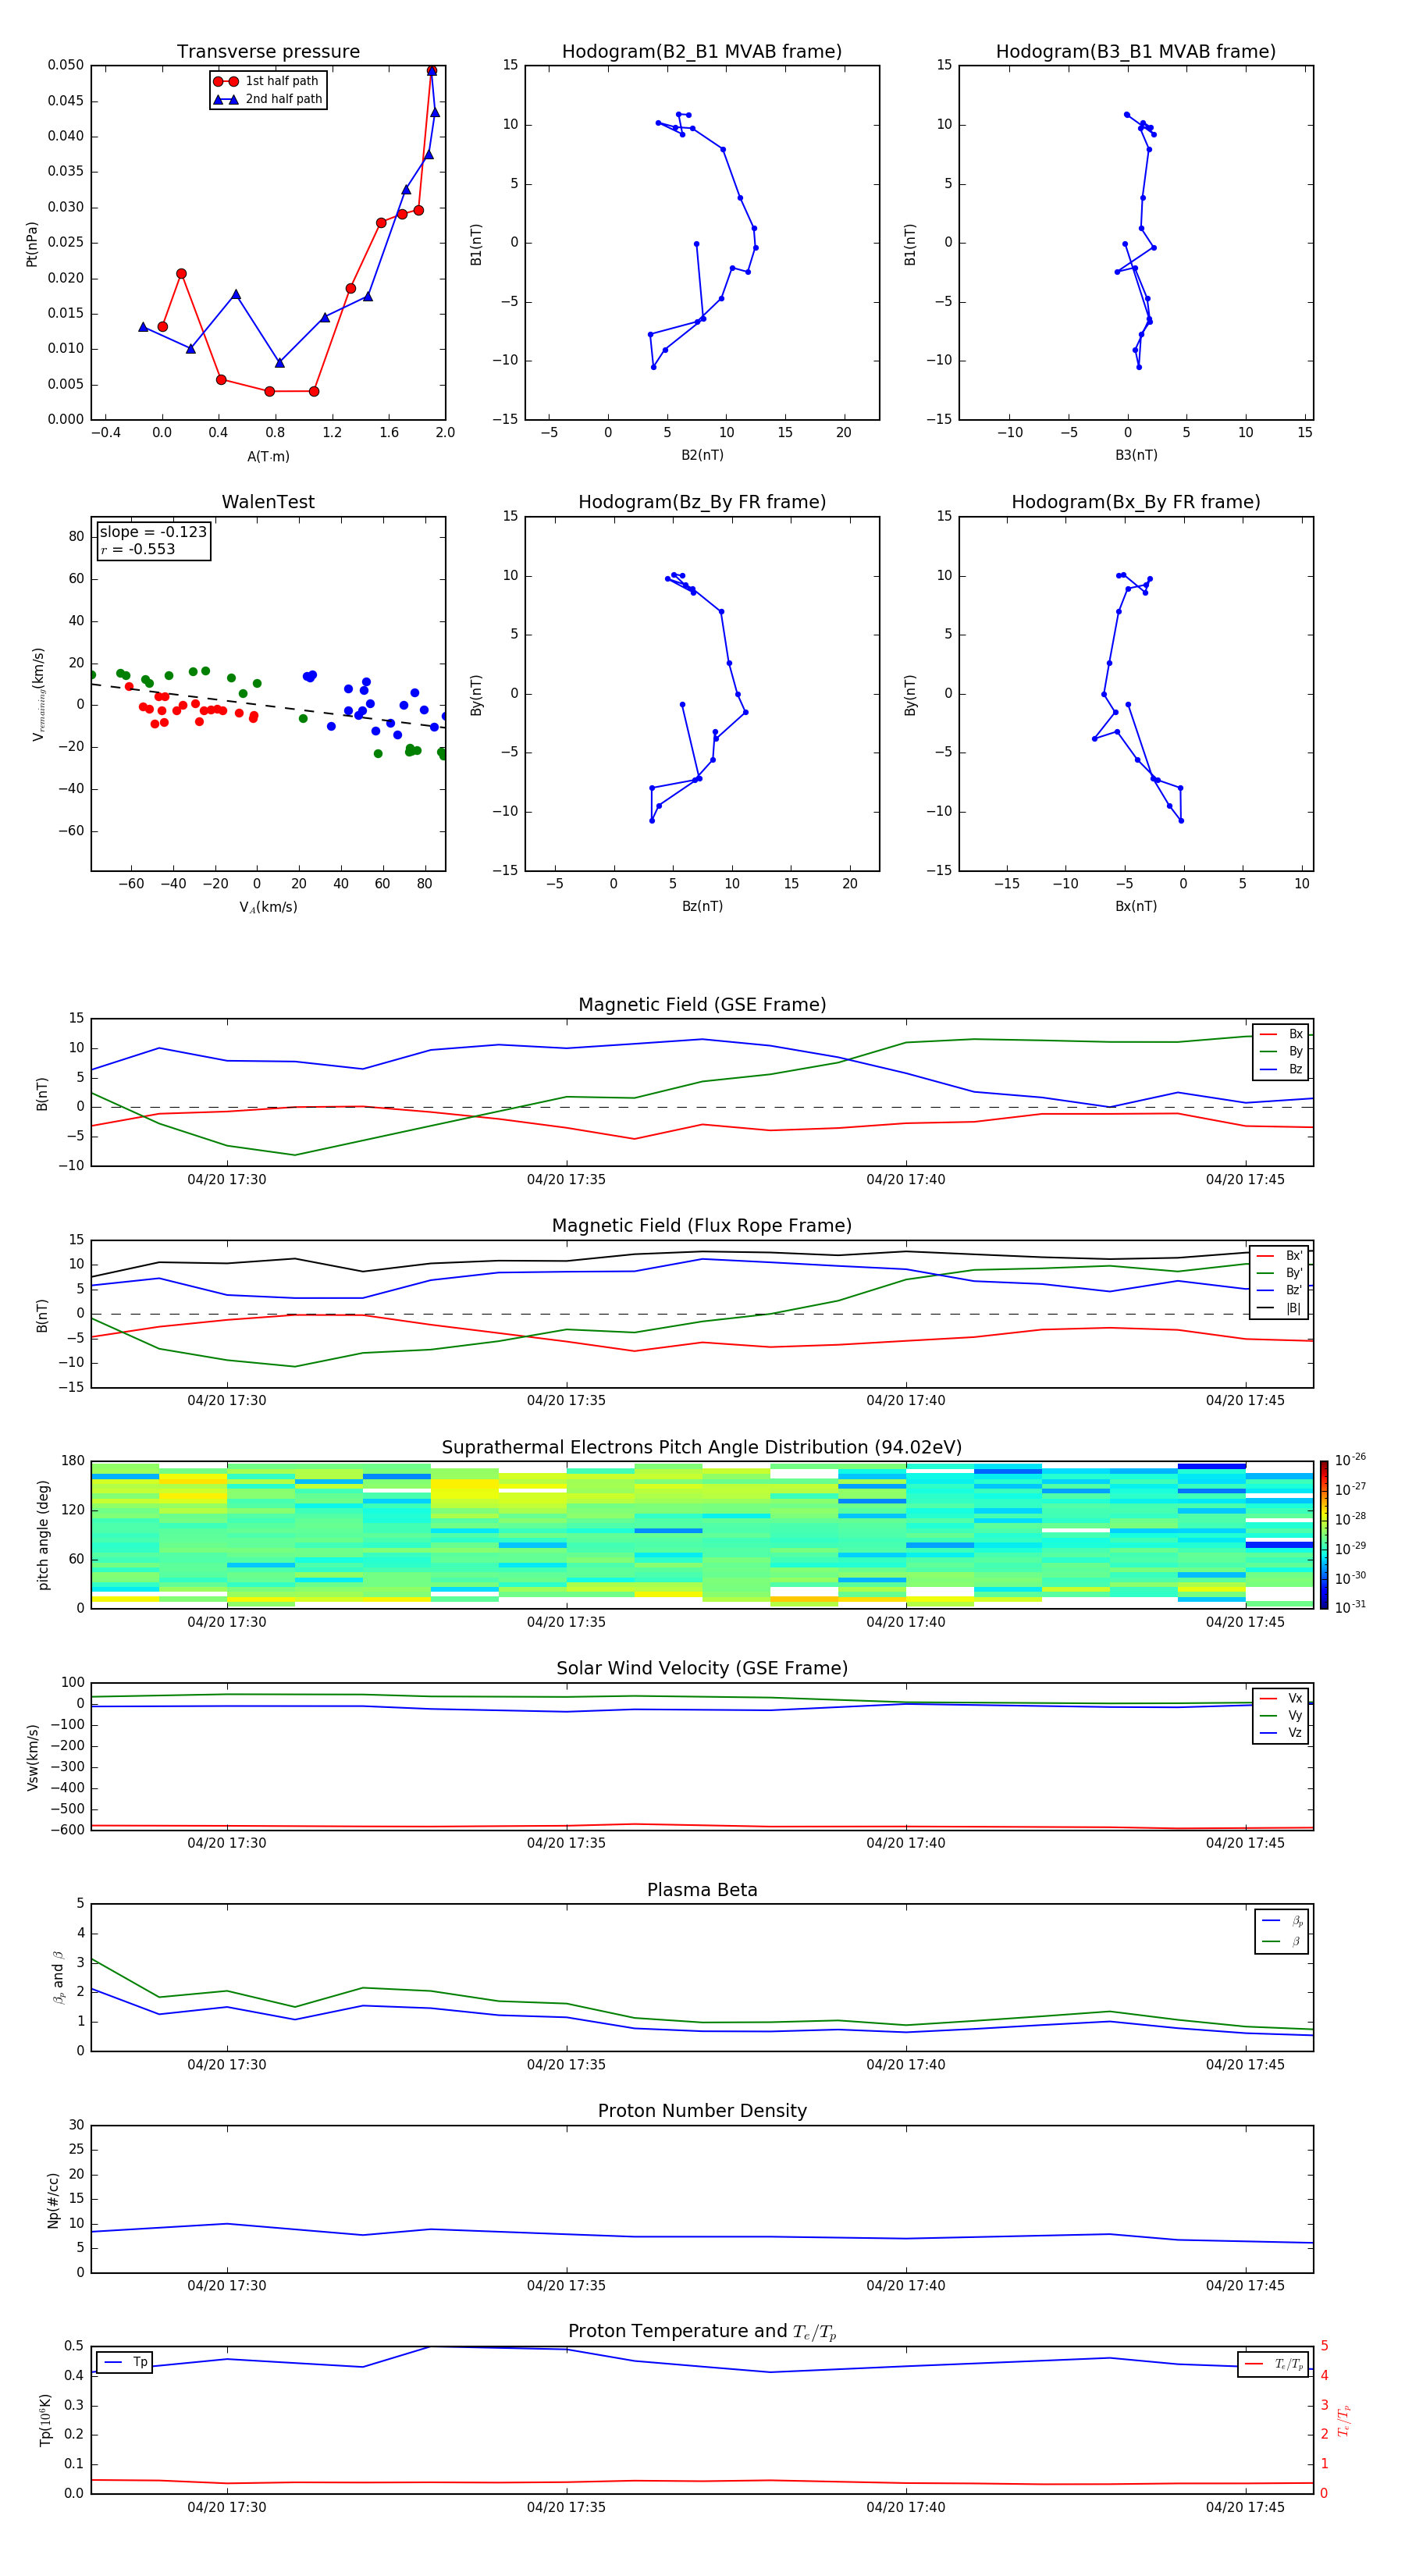Click the 'slope = -0.123' annotation

click(153, 532)
